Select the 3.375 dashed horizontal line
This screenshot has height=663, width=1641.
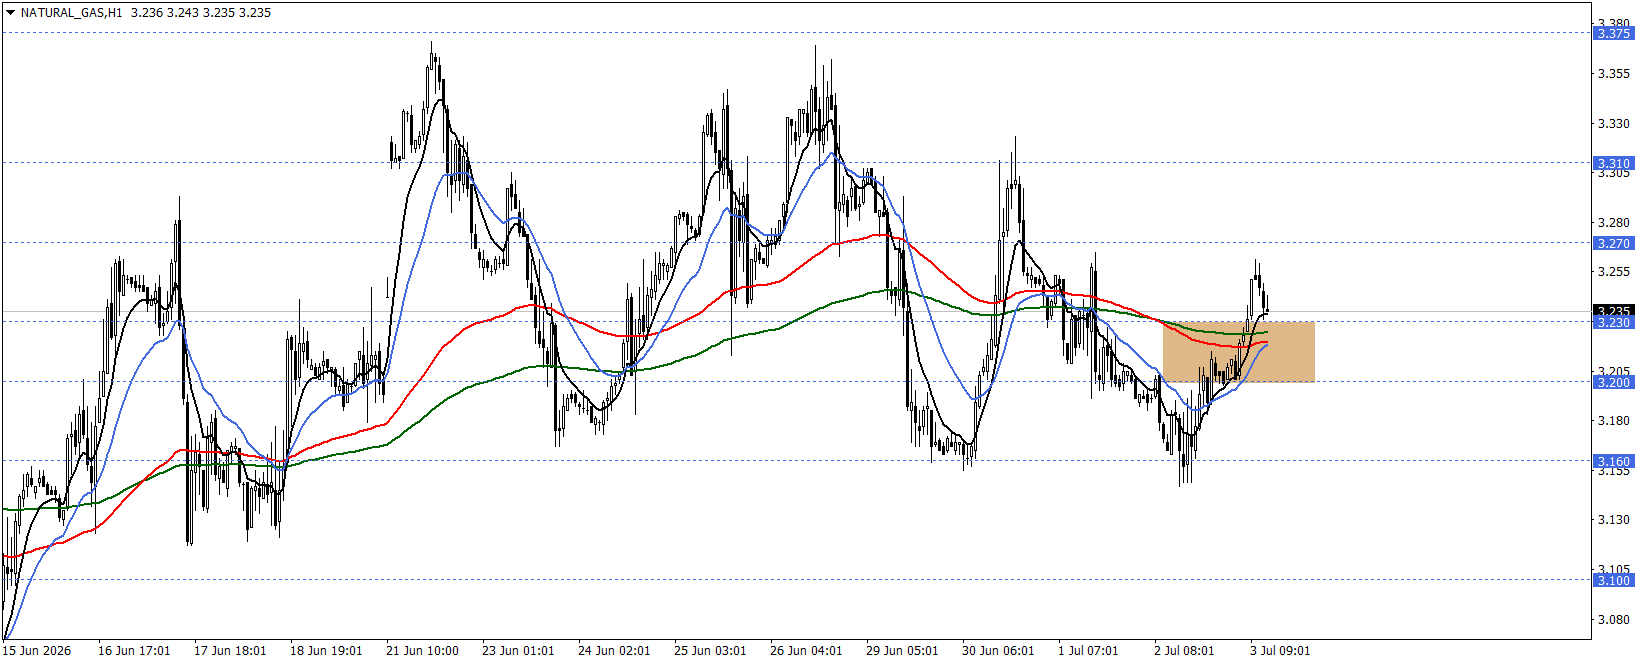tap(796, 33)
